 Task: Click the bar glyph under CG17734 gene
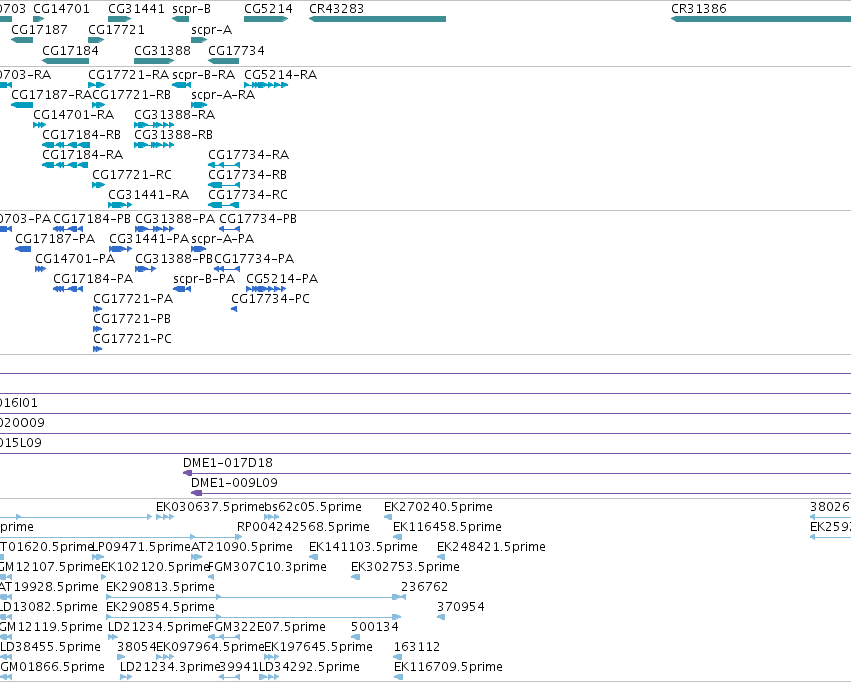[224, 61]
